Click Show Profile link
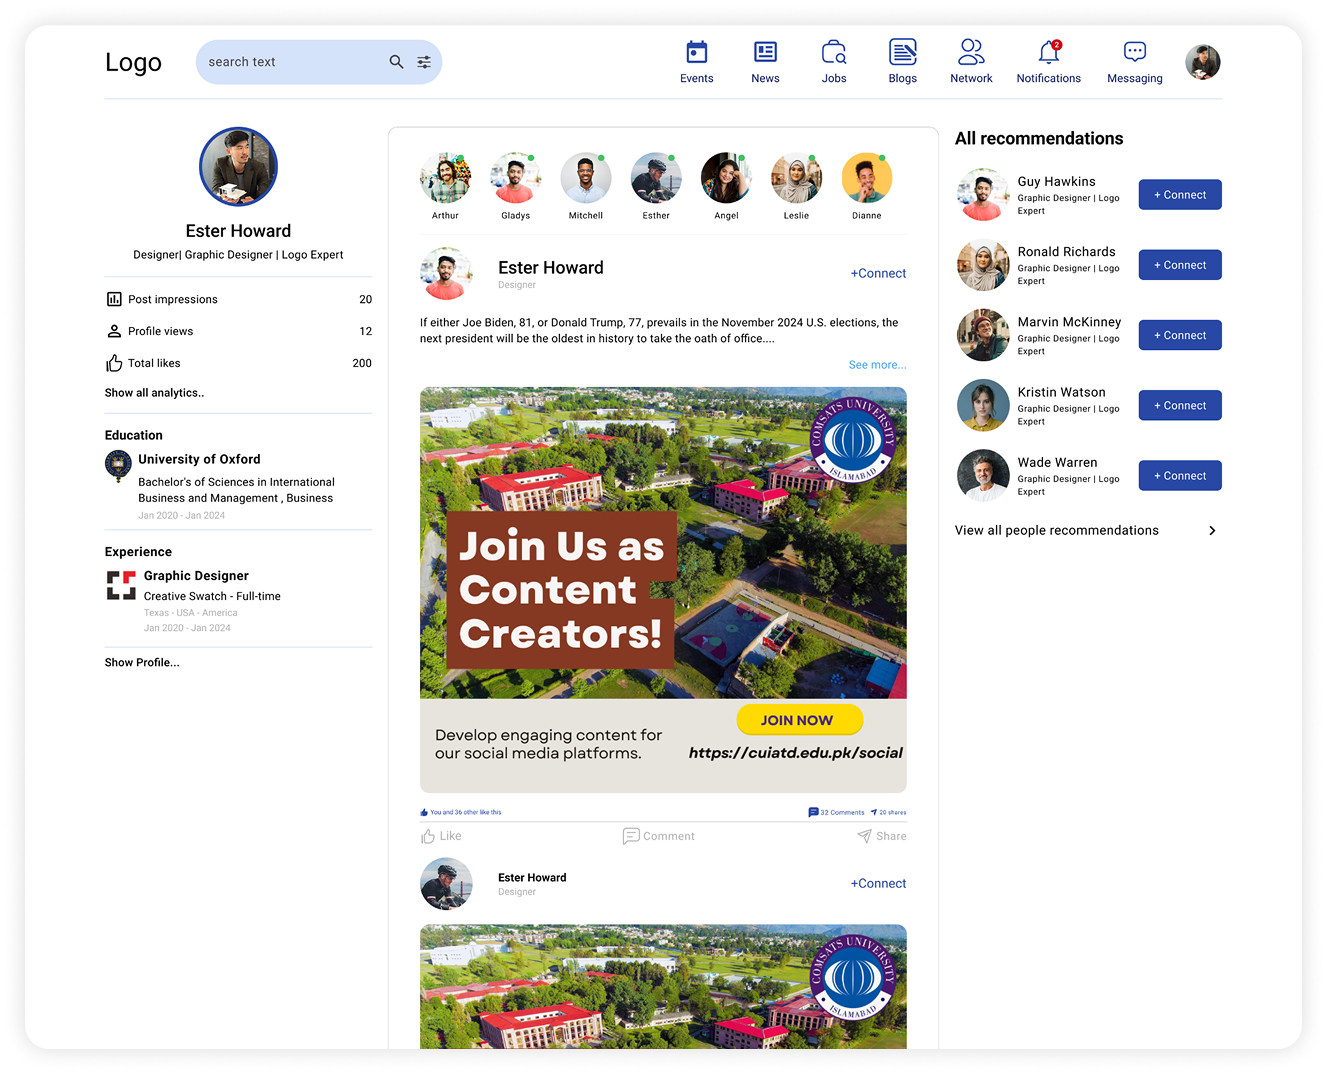 pyautogui.click(x=142, y=663)
